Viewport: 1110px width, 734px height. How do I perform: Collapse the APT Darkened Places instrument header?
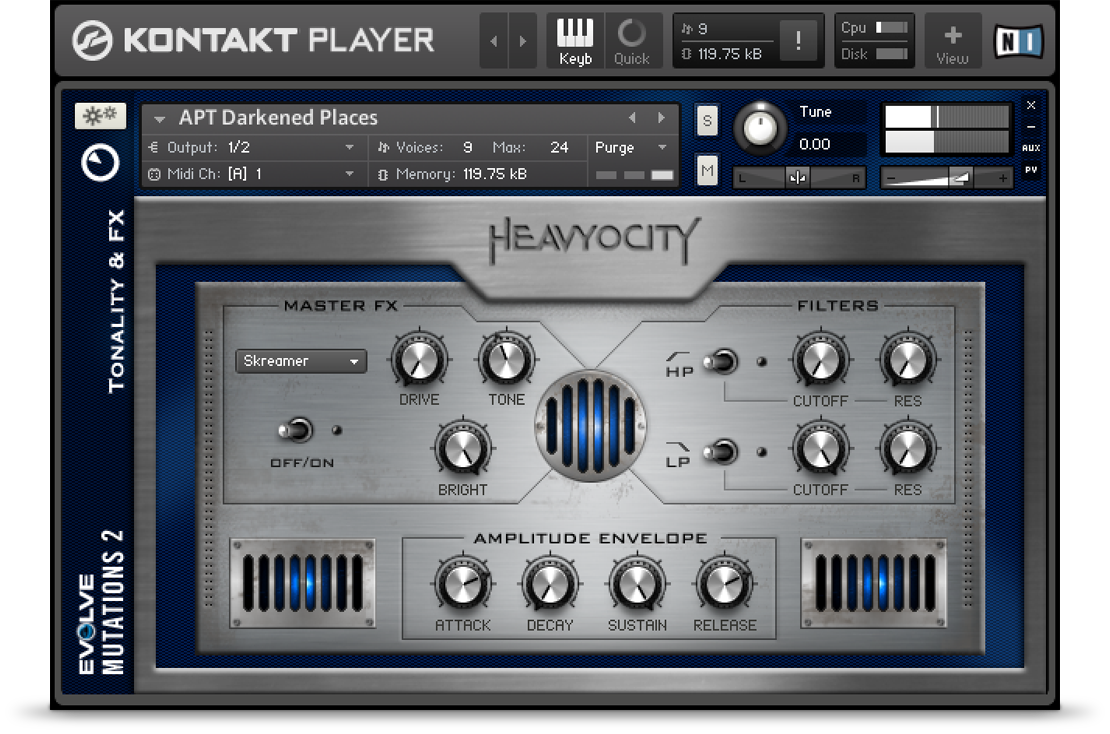(158, 118)
